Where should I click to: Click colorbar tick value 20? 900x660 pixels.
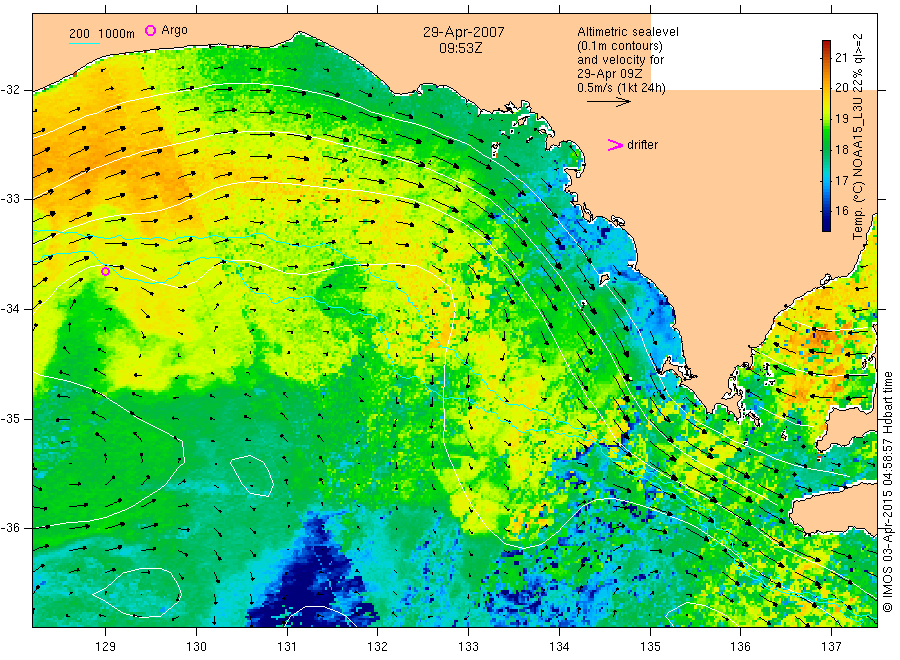[841, 88]
